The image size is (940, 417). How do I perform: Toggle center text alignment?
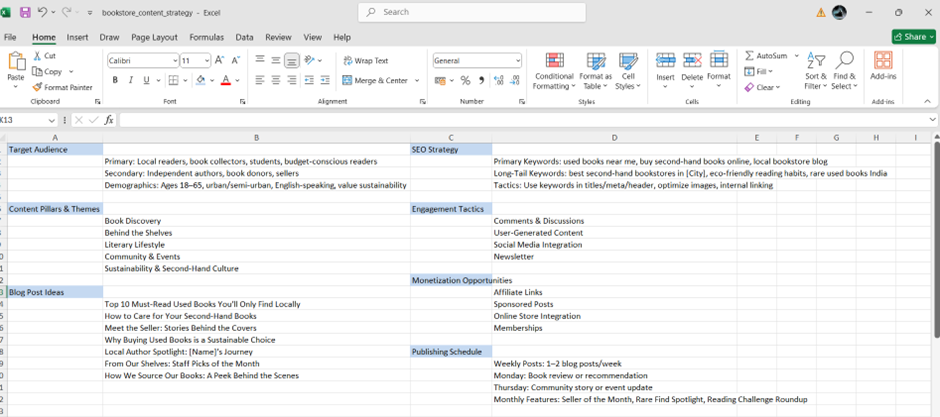[276, 80]
